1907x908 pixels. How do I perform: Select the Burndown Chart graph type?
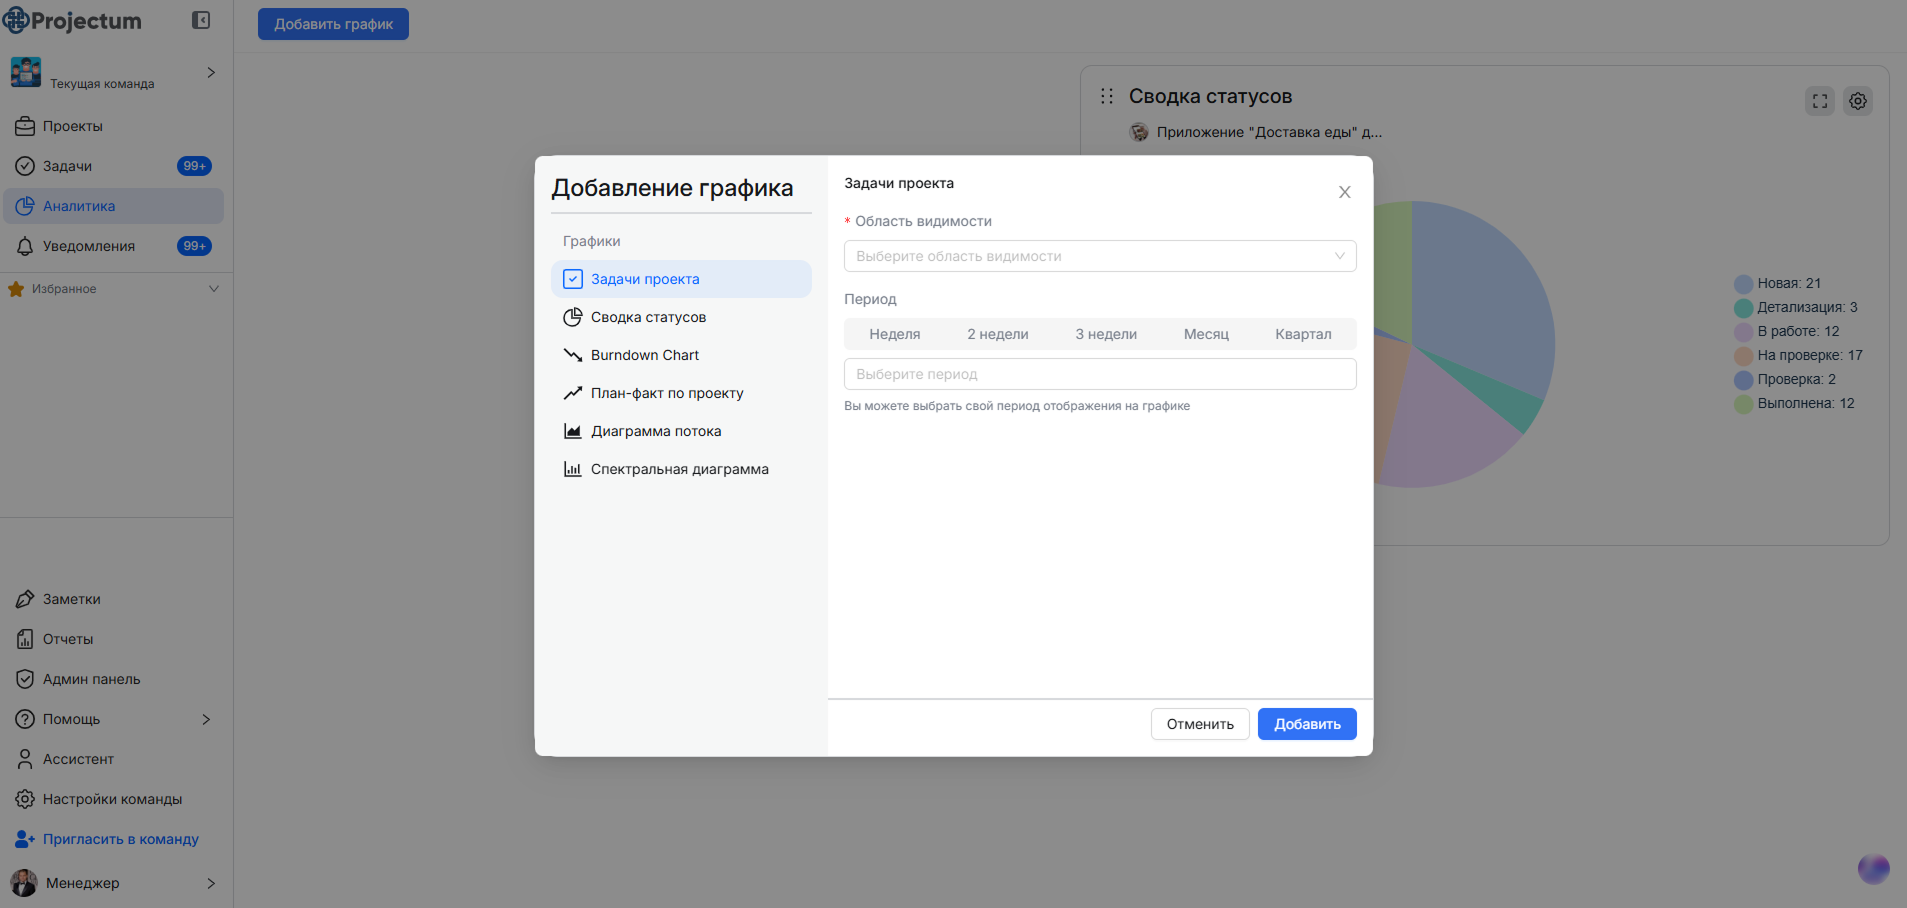643,354
